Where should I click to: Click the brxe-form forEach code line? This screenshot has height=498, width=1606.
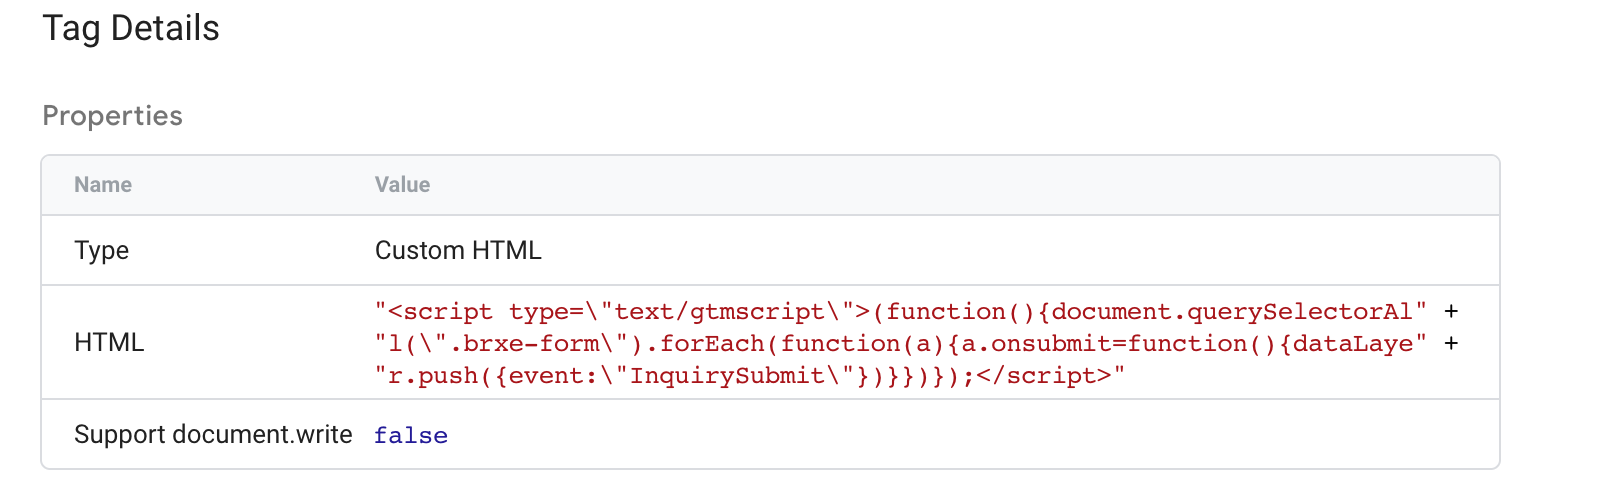pyautogui.click(x=901, y=344)
